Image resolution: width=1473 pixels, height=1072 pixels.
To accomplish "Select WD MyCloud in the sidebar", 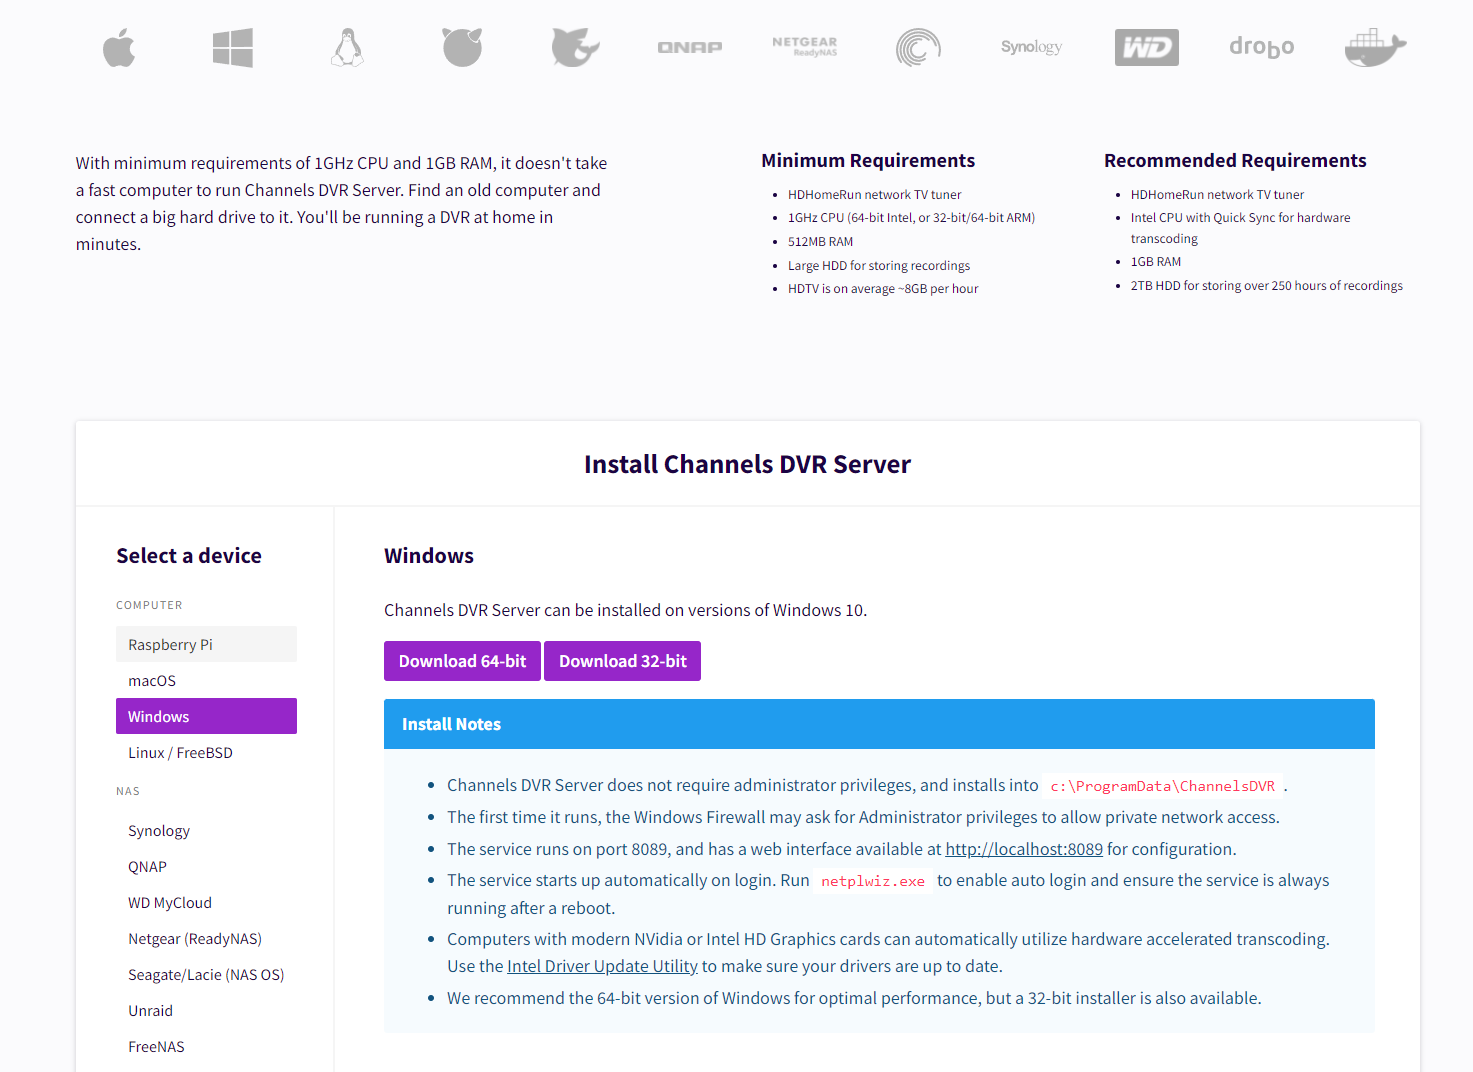I will pyautogui.click(x=170, y=903).
